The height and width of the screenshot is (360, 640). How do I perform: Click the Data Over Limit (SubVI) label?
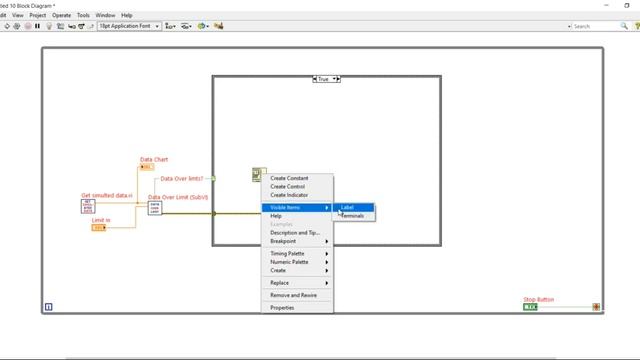[178, 197]
